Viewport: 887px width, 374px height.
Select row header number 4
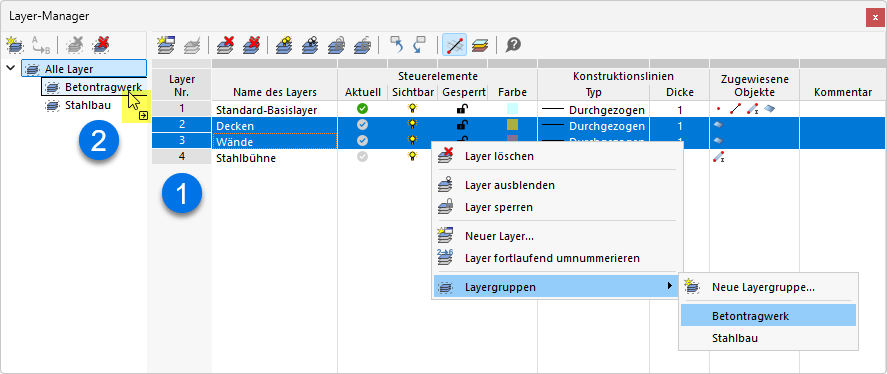click(x=182, y=157)
